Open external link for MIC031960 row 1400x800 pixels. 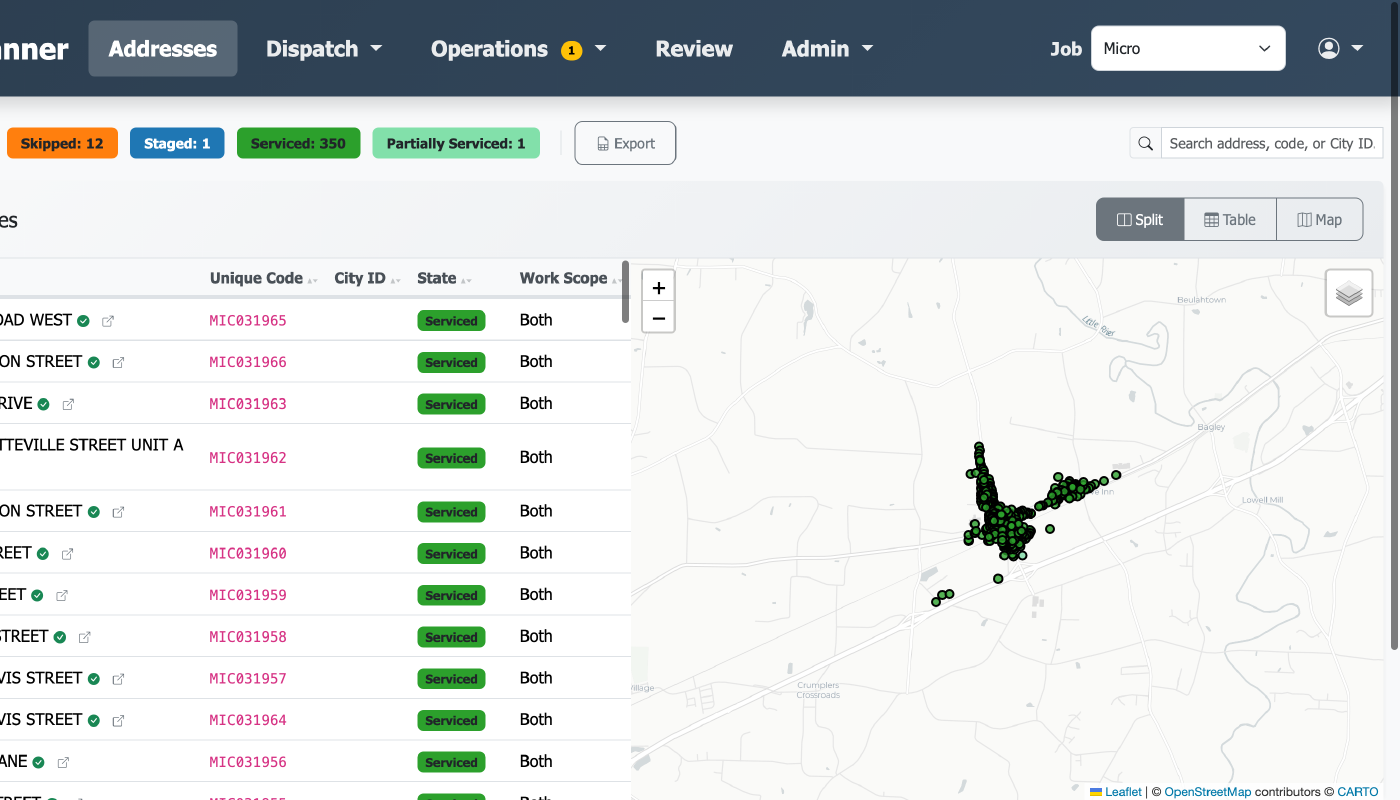pyautogui.click(x=67, y=554)
